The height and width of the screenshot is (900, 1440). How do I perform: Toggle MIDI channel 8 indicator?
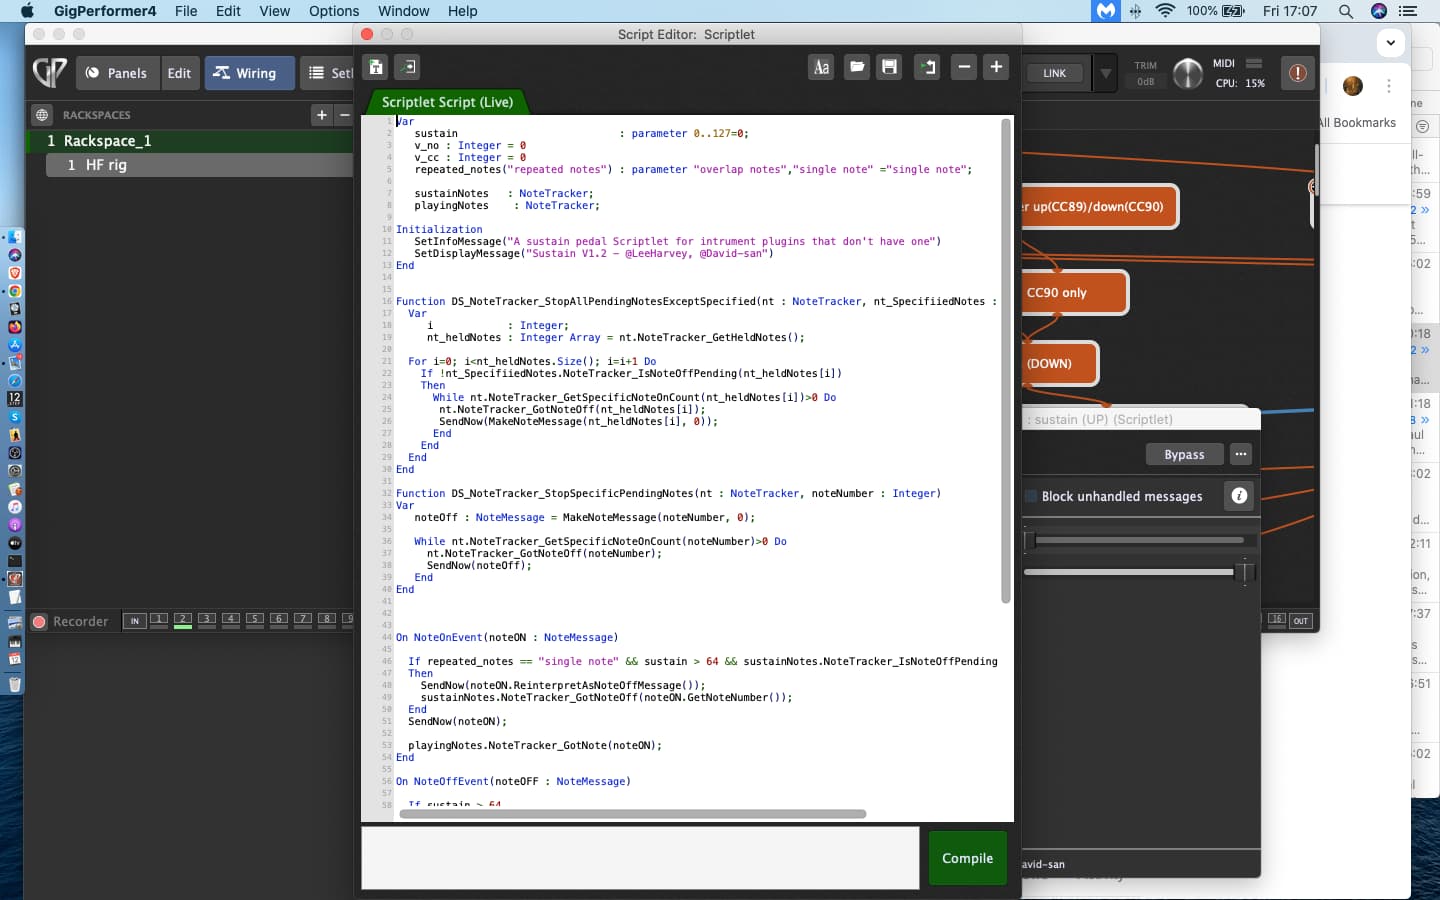tap(327, 620)
